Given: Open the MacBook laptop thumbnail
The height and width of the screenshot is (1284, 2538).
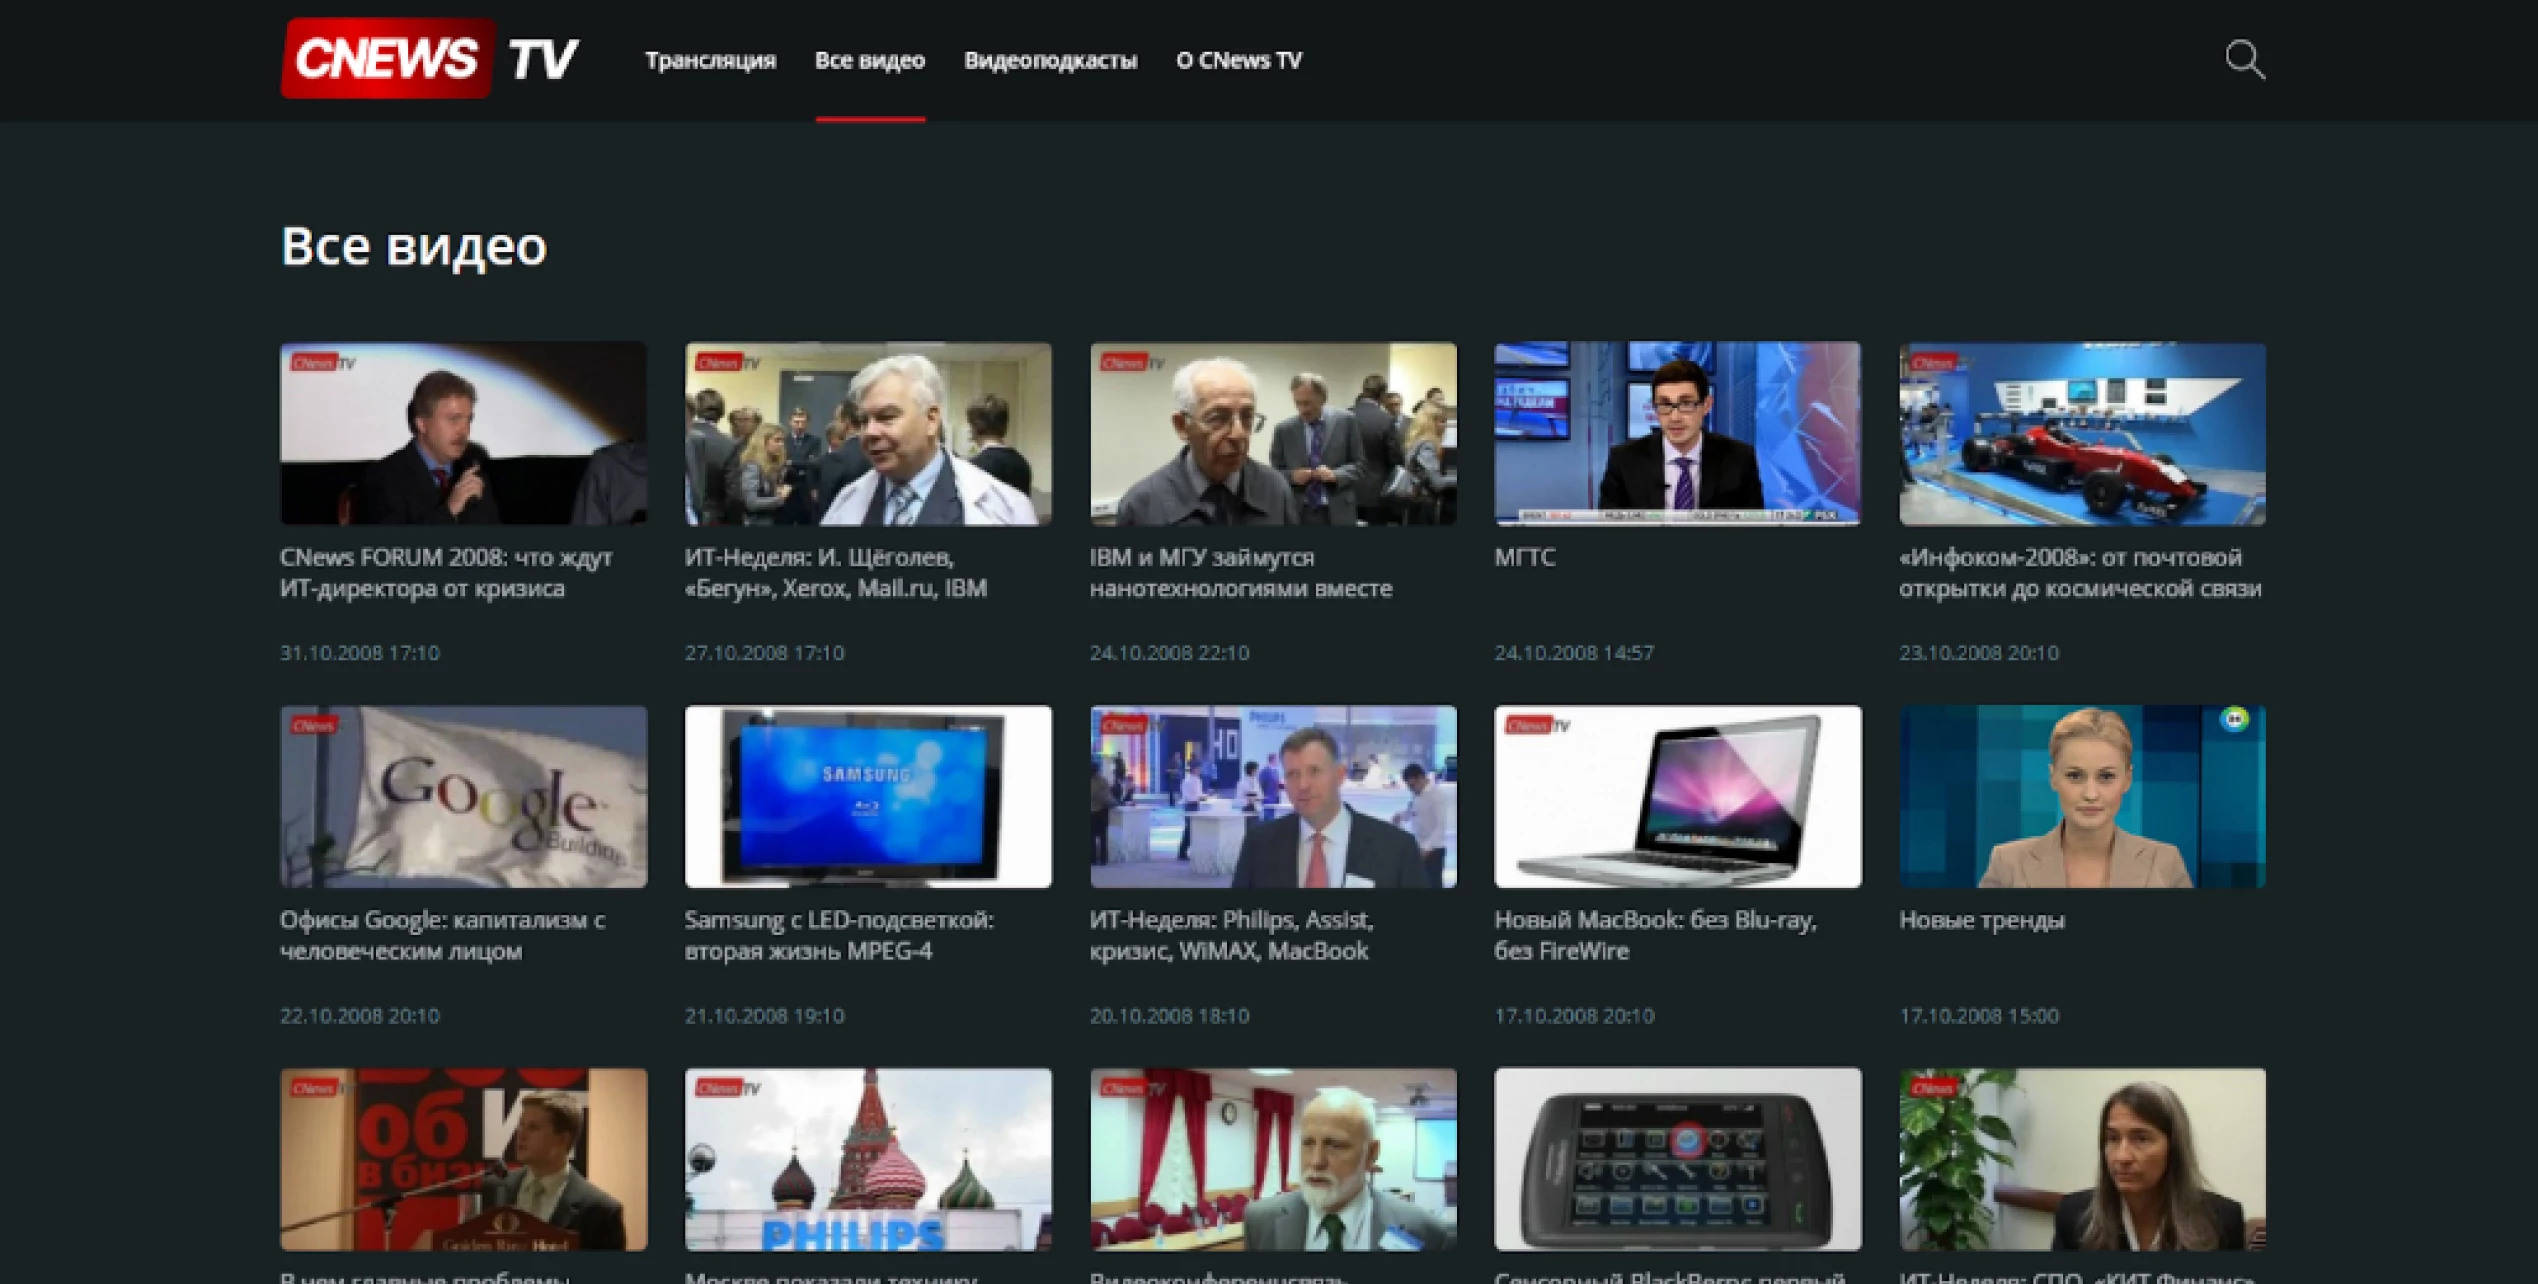Looking at the screenshot, I should coord(1677,796).
